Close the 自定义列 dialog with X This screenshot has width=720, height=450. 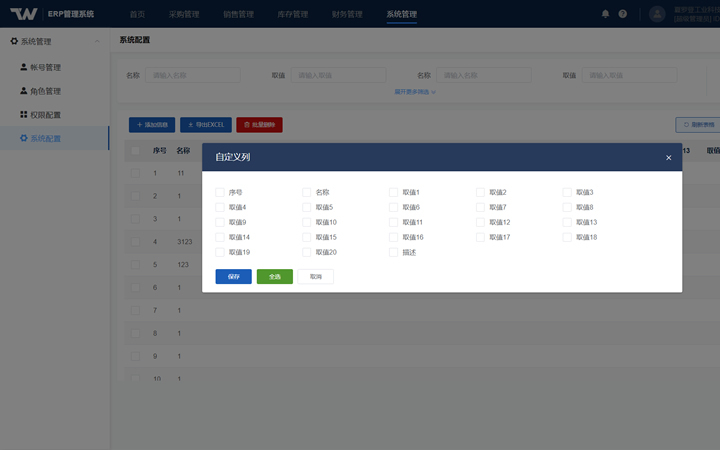click(669, 157)
